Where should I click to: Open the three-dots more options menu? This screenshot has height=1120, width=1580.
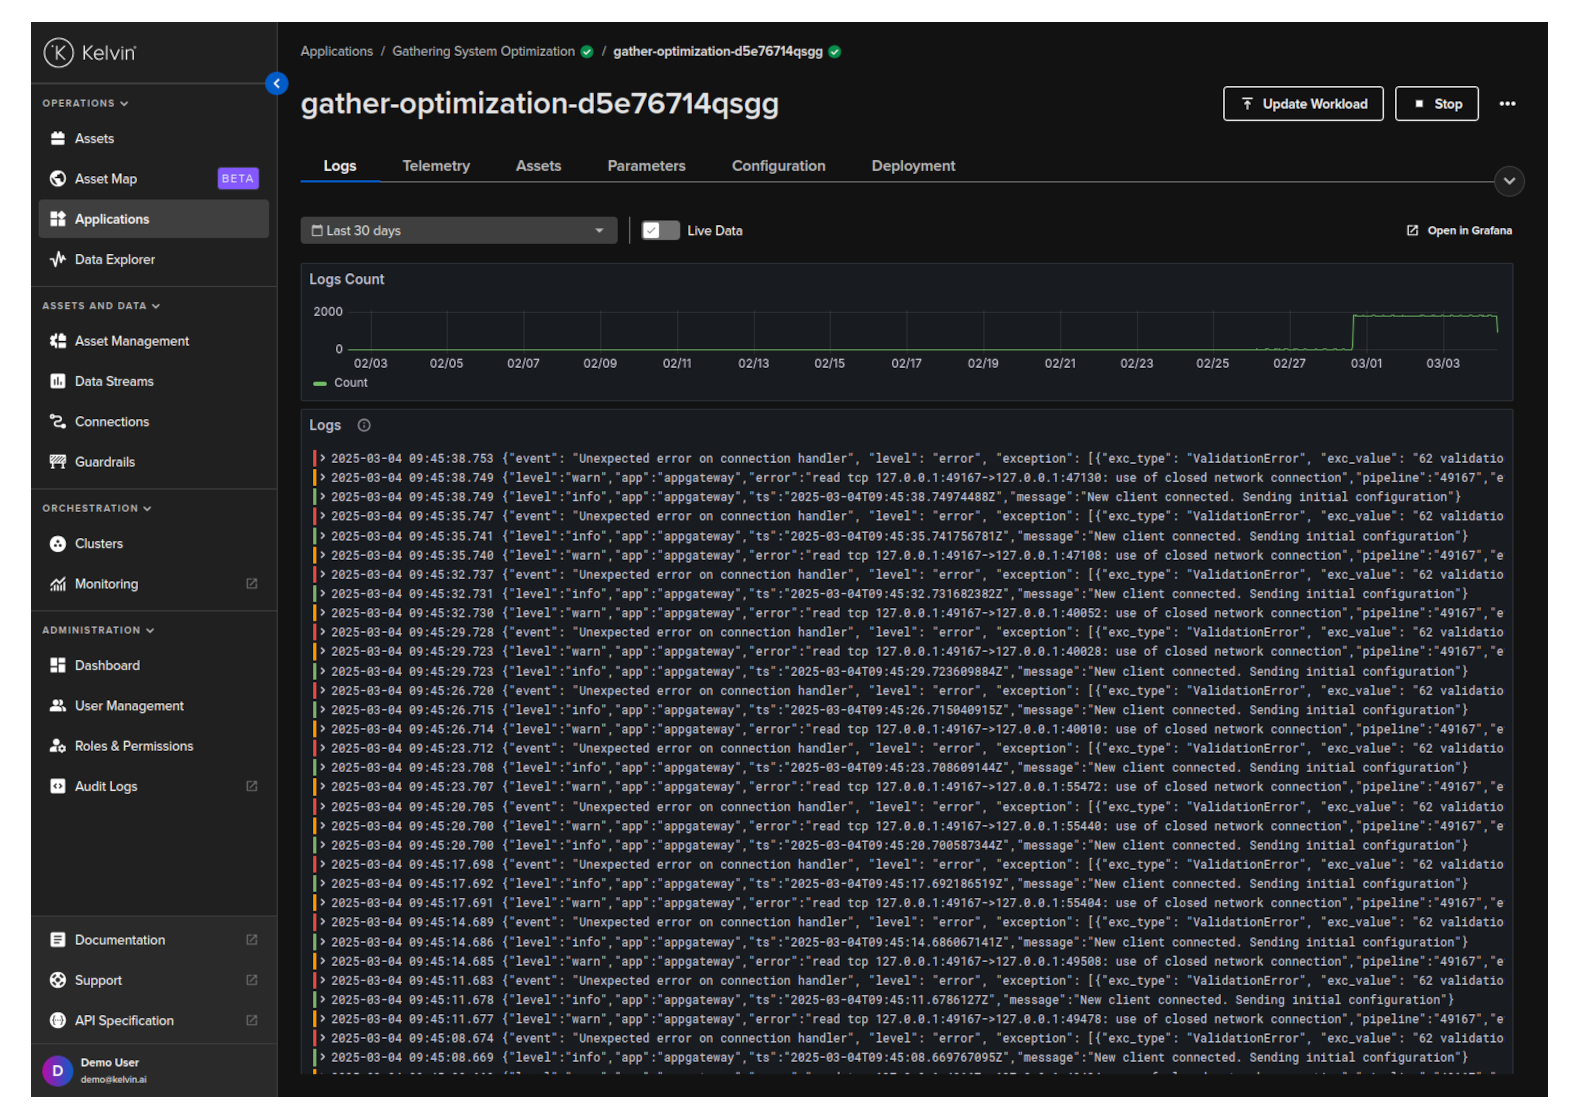1507,104
